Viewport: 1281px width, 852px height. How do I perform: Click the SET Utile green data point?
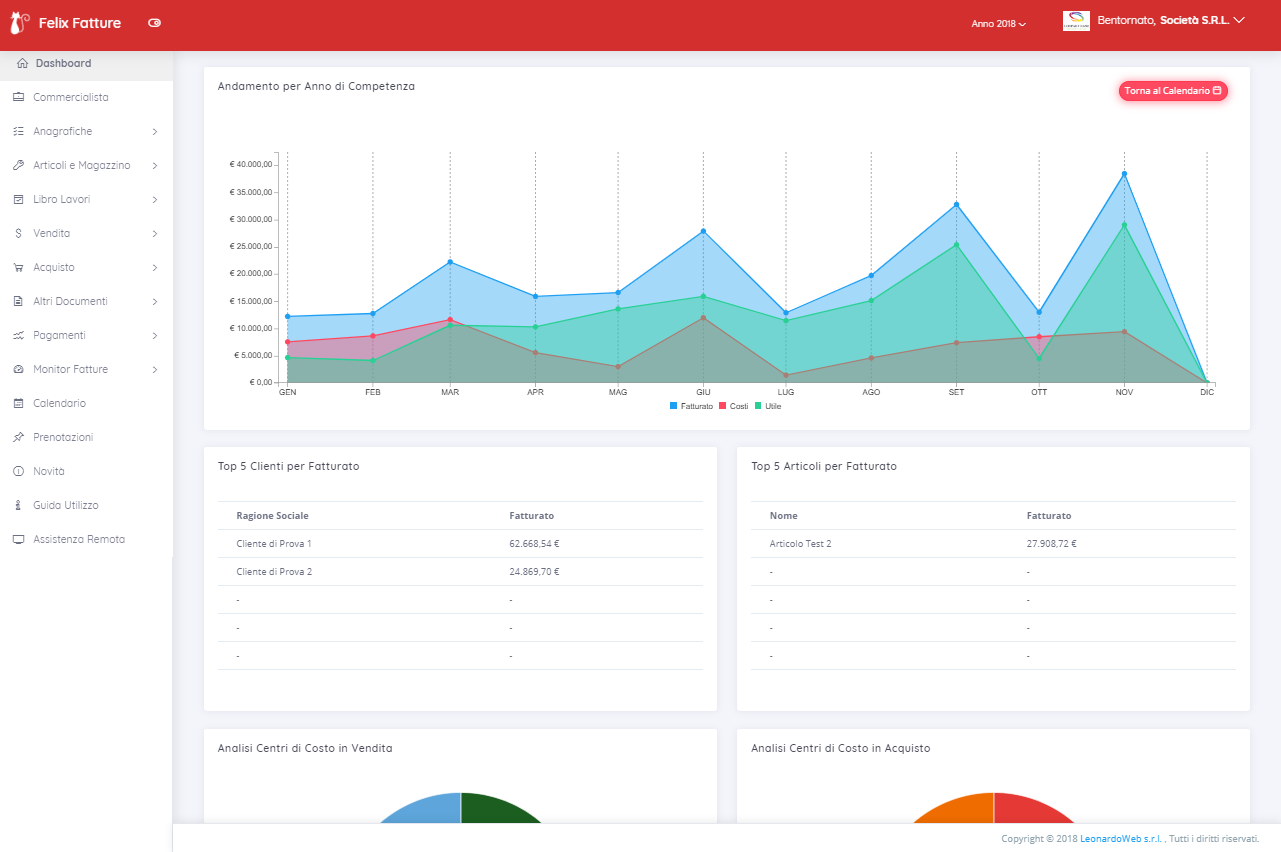click(x=956, y=245)
